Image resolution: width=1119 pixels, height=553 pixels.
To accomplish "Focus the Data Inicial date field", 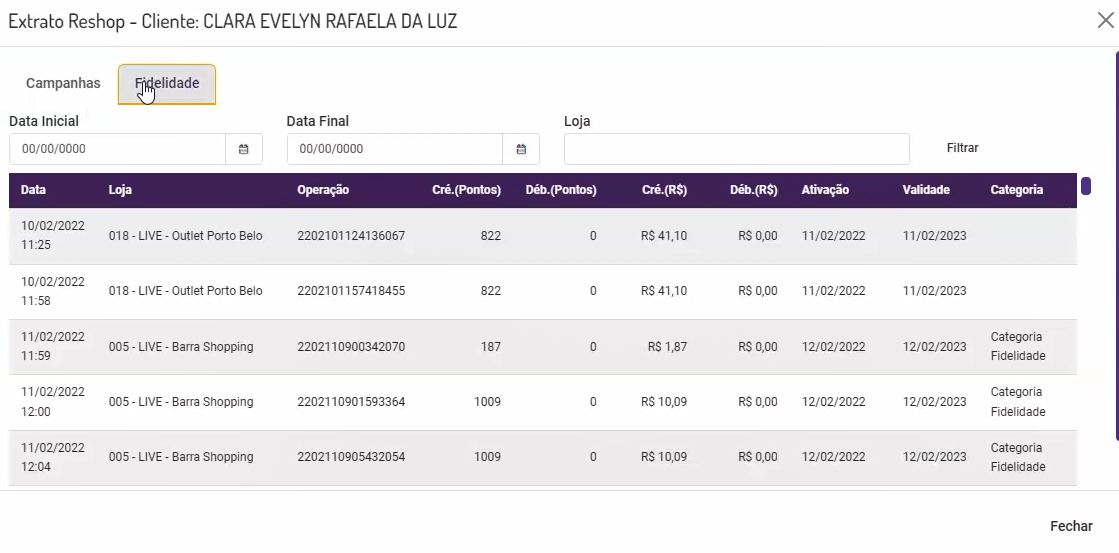I will pyautogui.click(x=117, y=149).
